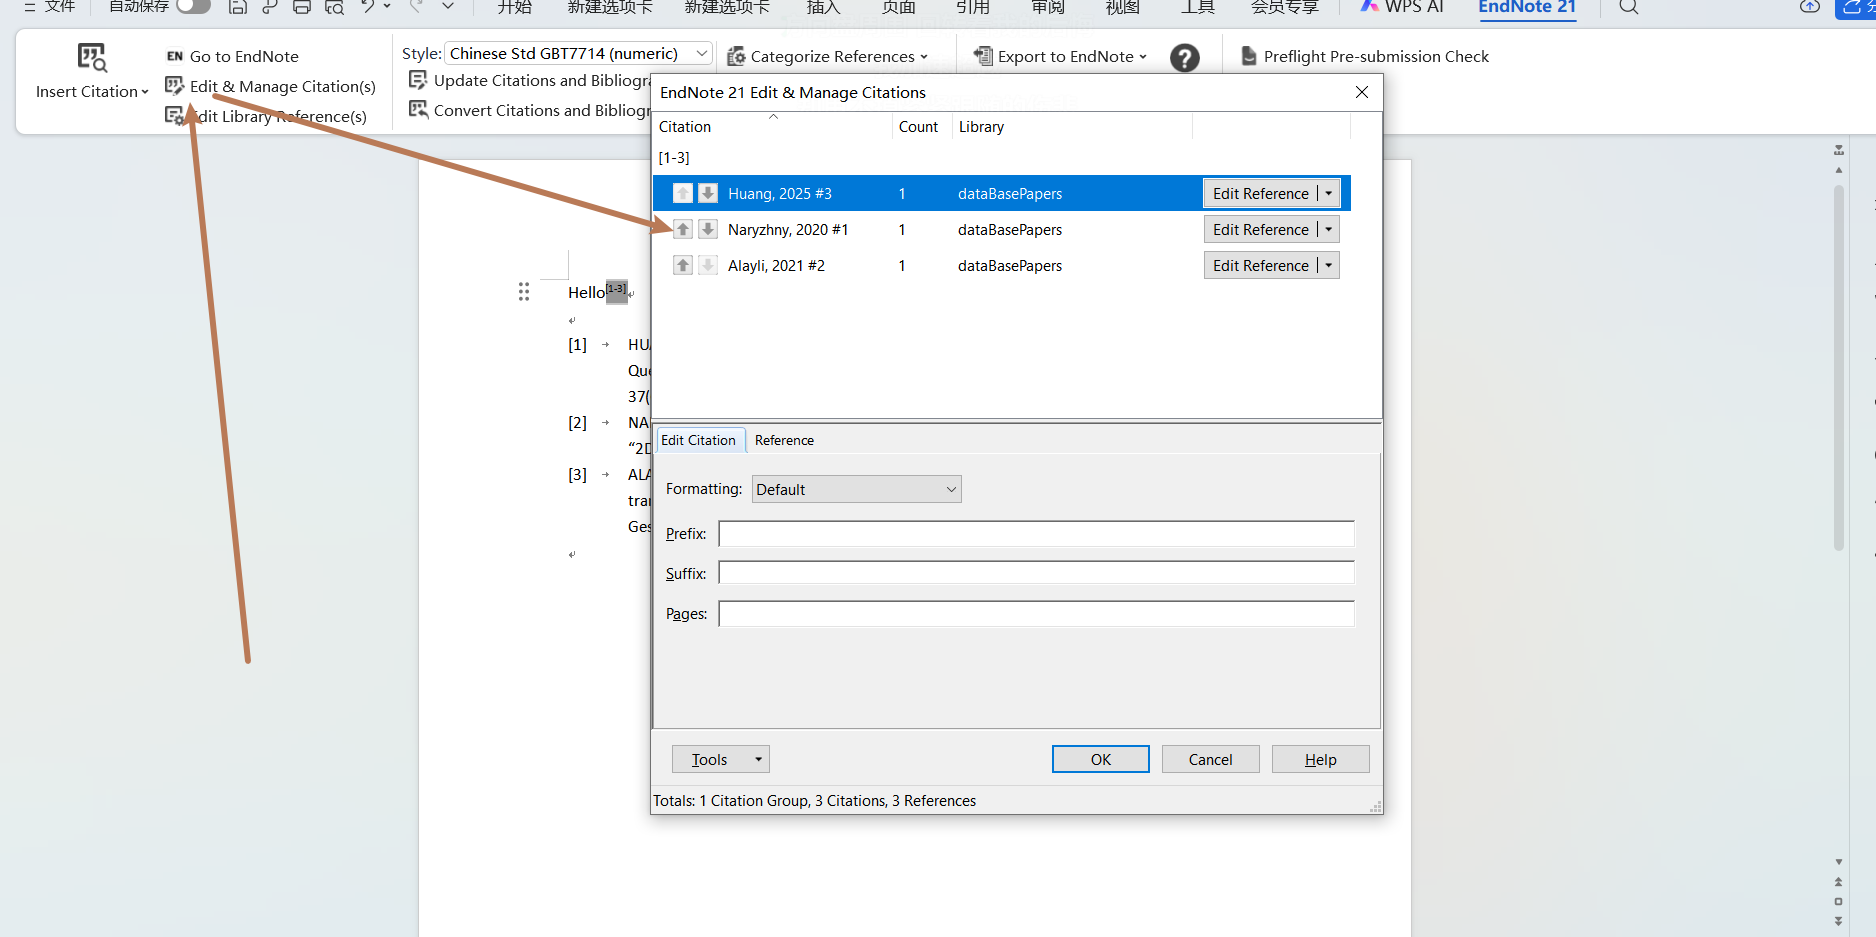This screenshot has height=937, width=1876.
Task: Click the Count column header
Action: pos(922,127)
